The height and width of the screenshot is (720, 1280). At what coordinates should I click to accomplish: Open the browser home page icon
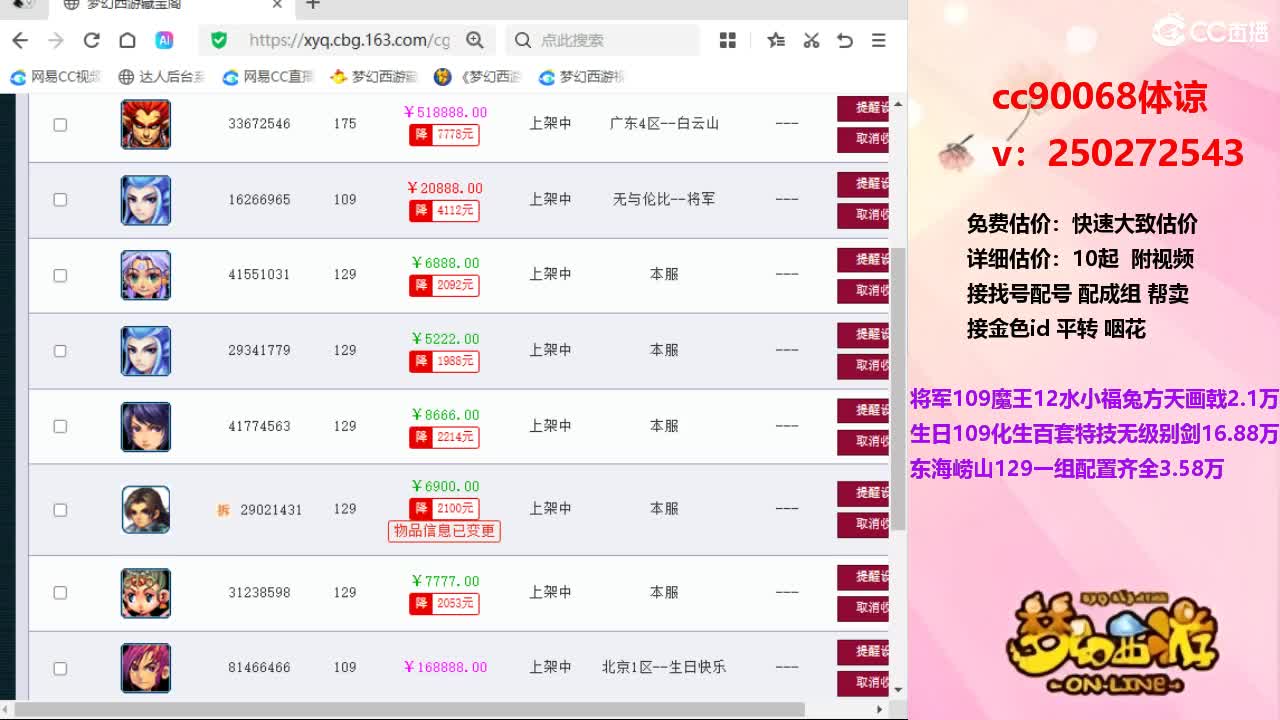point(127,40)
